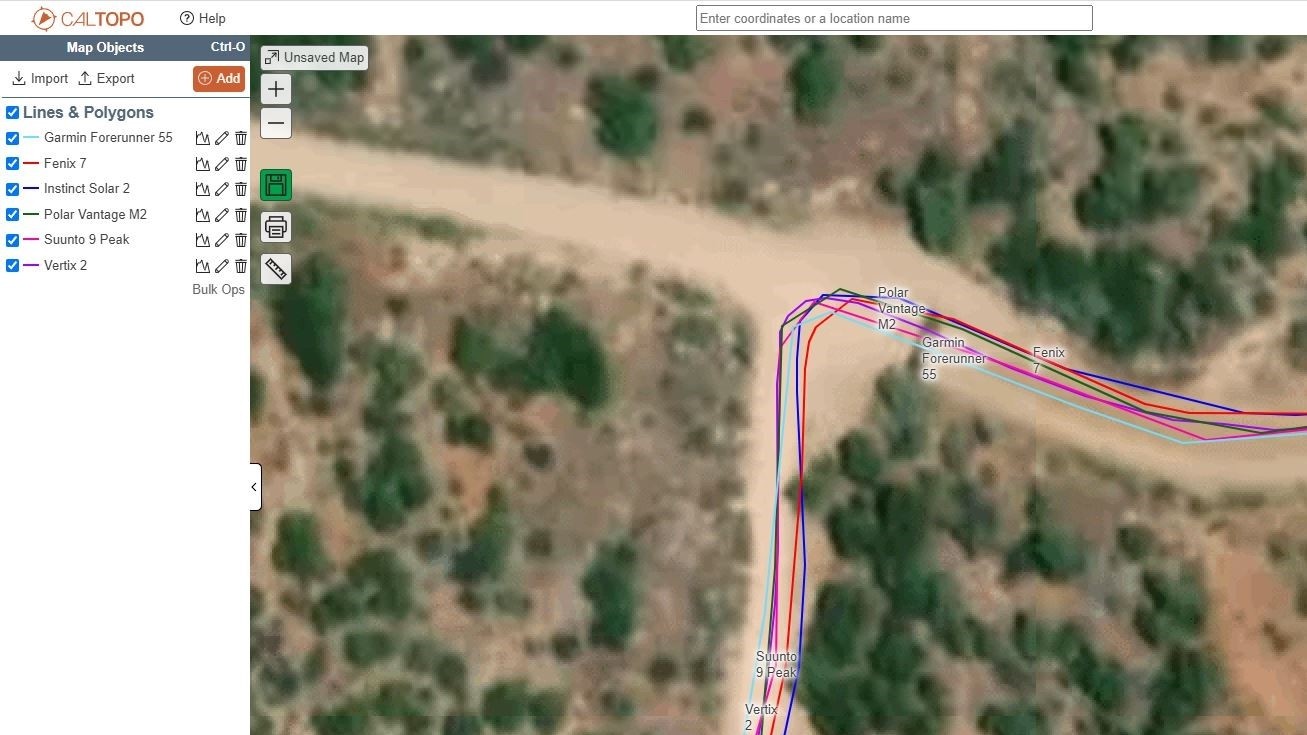Click the Export button
1307x735 pixels.
point(106,79)
